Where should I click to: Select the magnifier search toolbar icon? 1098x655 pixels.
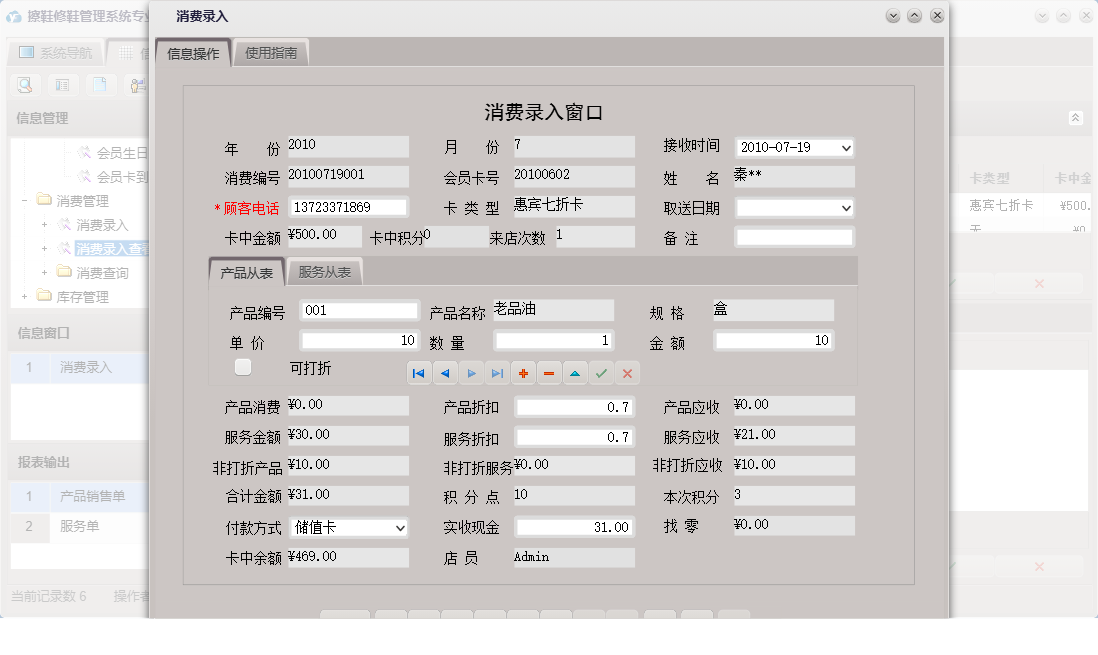[23, 85]
